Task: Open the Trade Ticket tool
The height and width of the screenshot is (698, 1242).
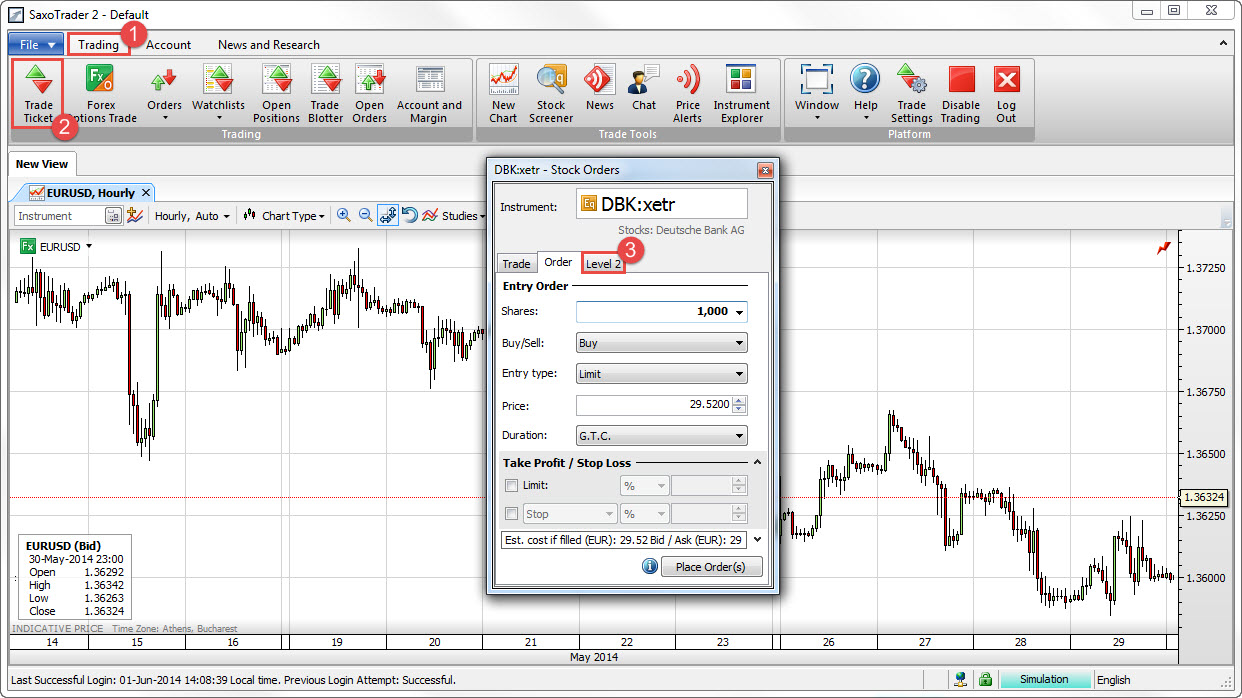Action: point(38,93)
